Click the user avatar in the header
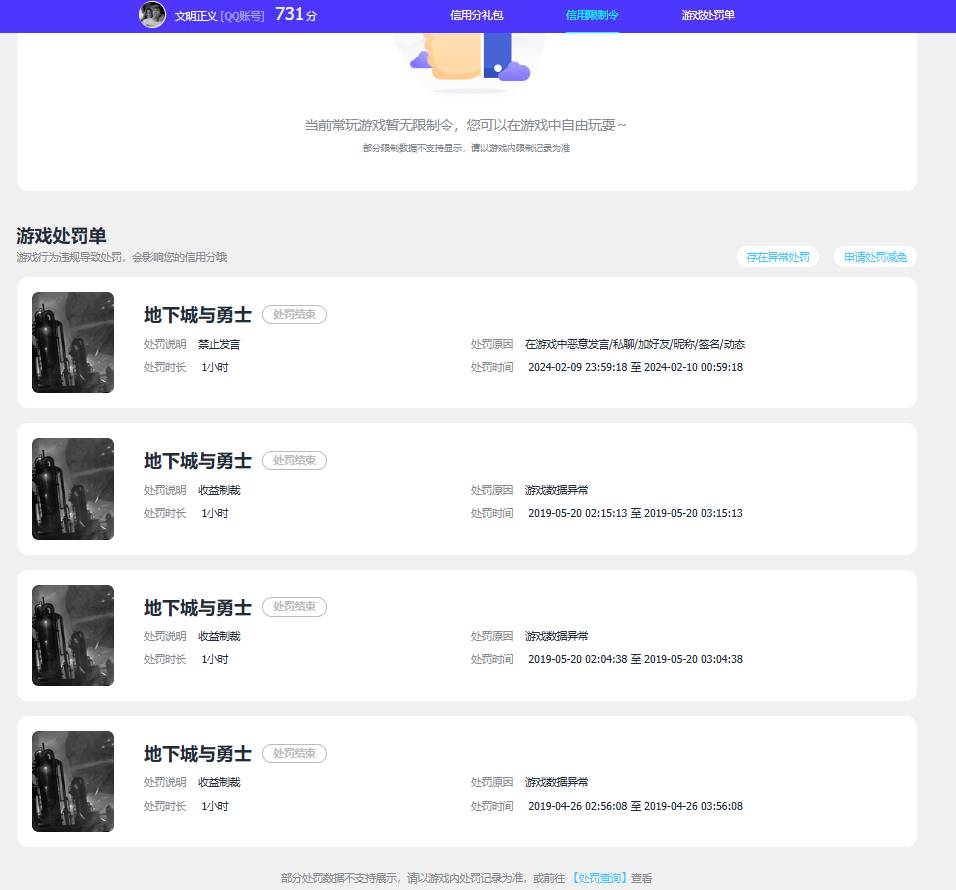 pyautogui.click(x=152, y=15)
